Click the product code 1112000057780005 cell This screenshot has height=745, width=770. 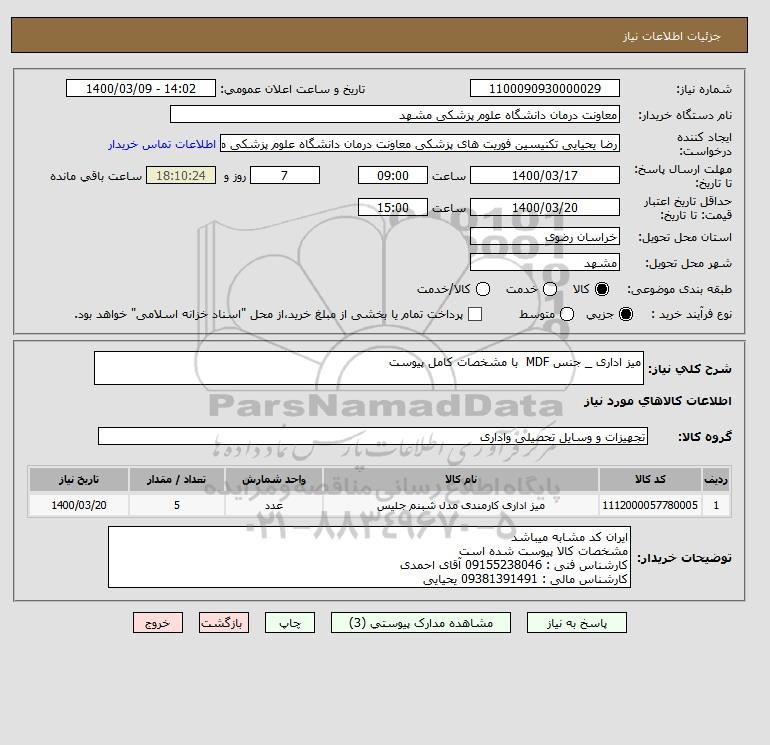coord(650,505)
